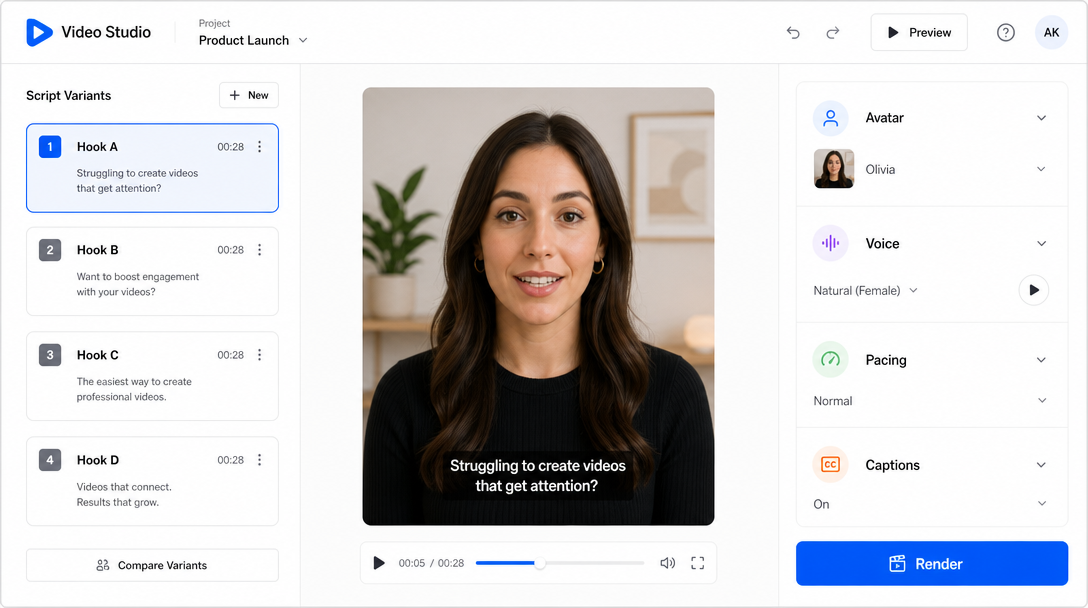This screenshot has height=608, width=1088.
Task: Select the Hook B script variant
Action: point(152,271)
